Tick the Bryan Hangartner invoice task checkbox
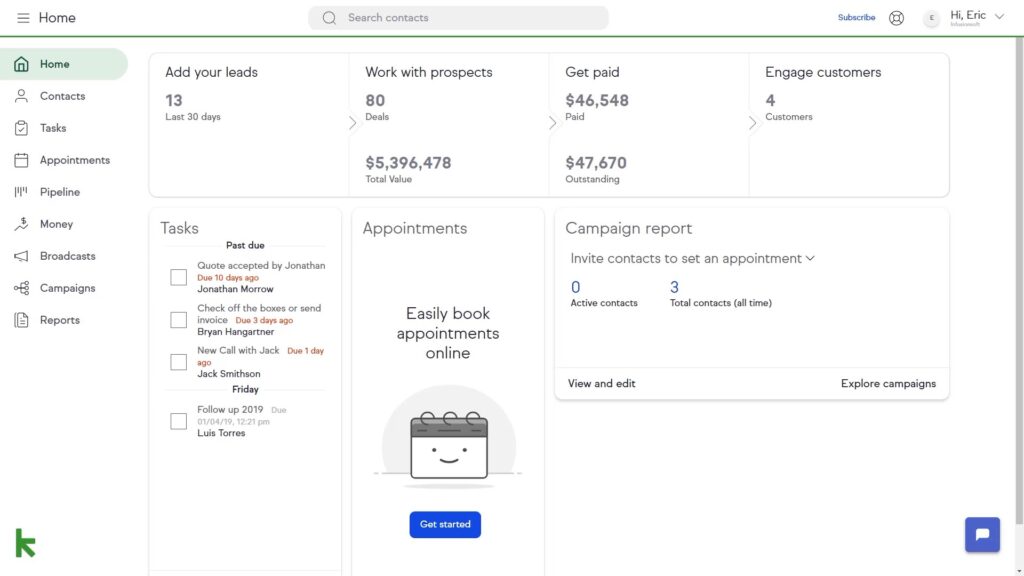Image resolution: width=1024 pixels, height=576 pixels. [178, 320]
